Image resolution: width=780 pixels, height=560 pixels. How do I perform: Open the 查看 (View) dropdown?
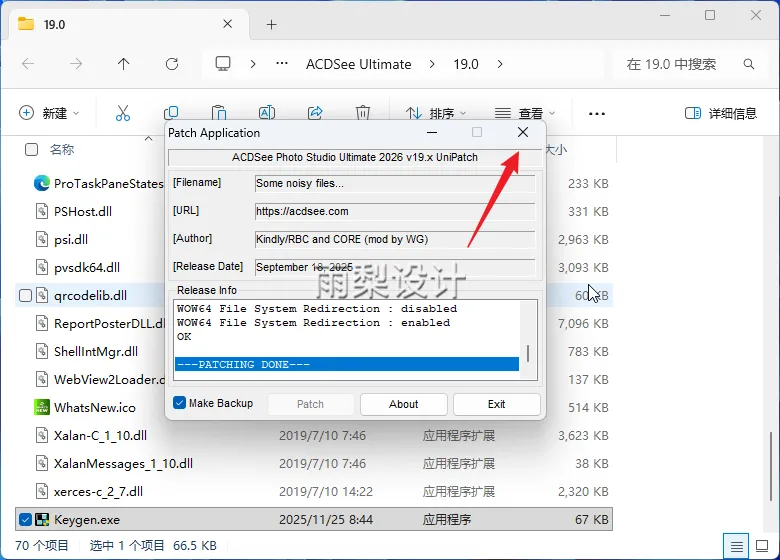click(x=525, y=113)
